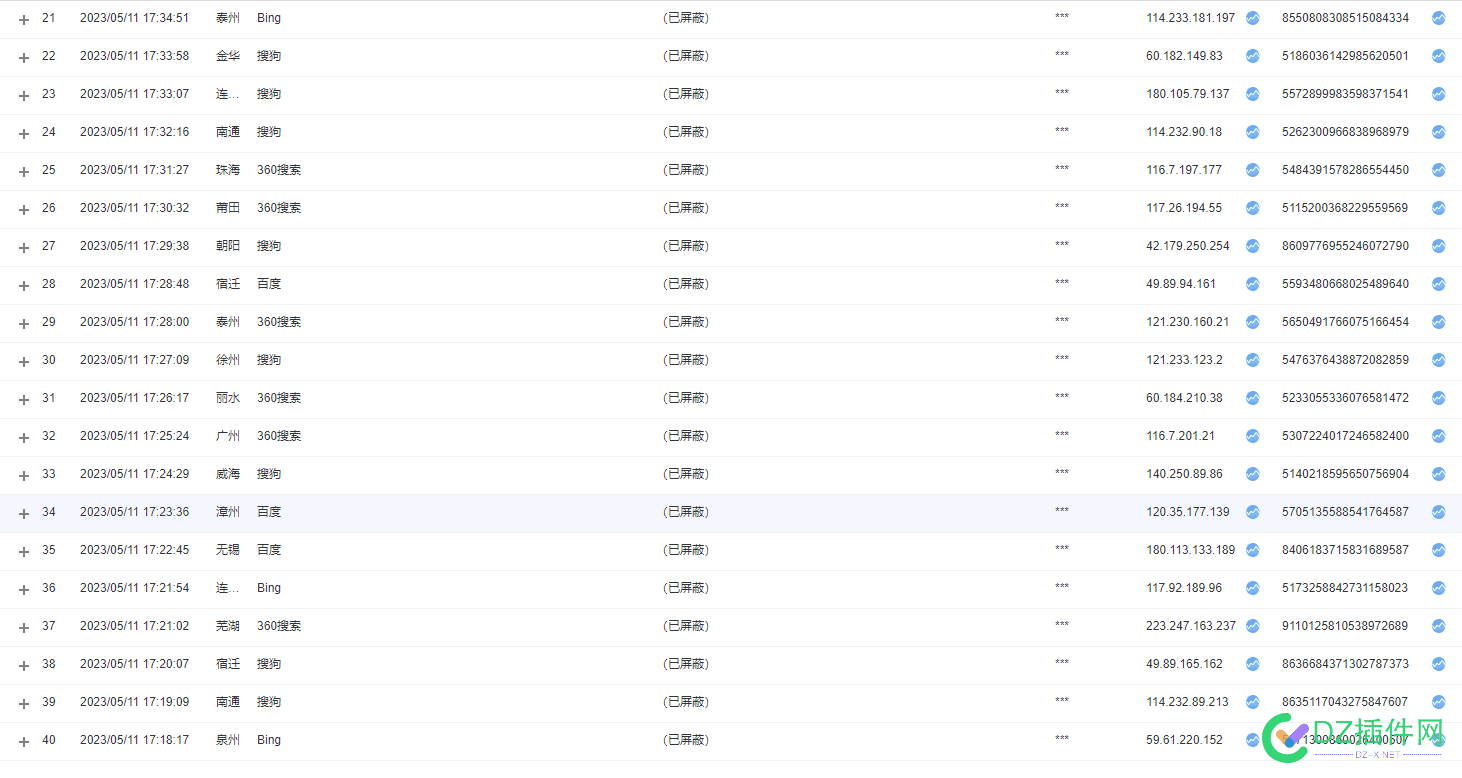Click 百度 in row 28
This screenshot has width=1462, height=778.
(269, 284)
